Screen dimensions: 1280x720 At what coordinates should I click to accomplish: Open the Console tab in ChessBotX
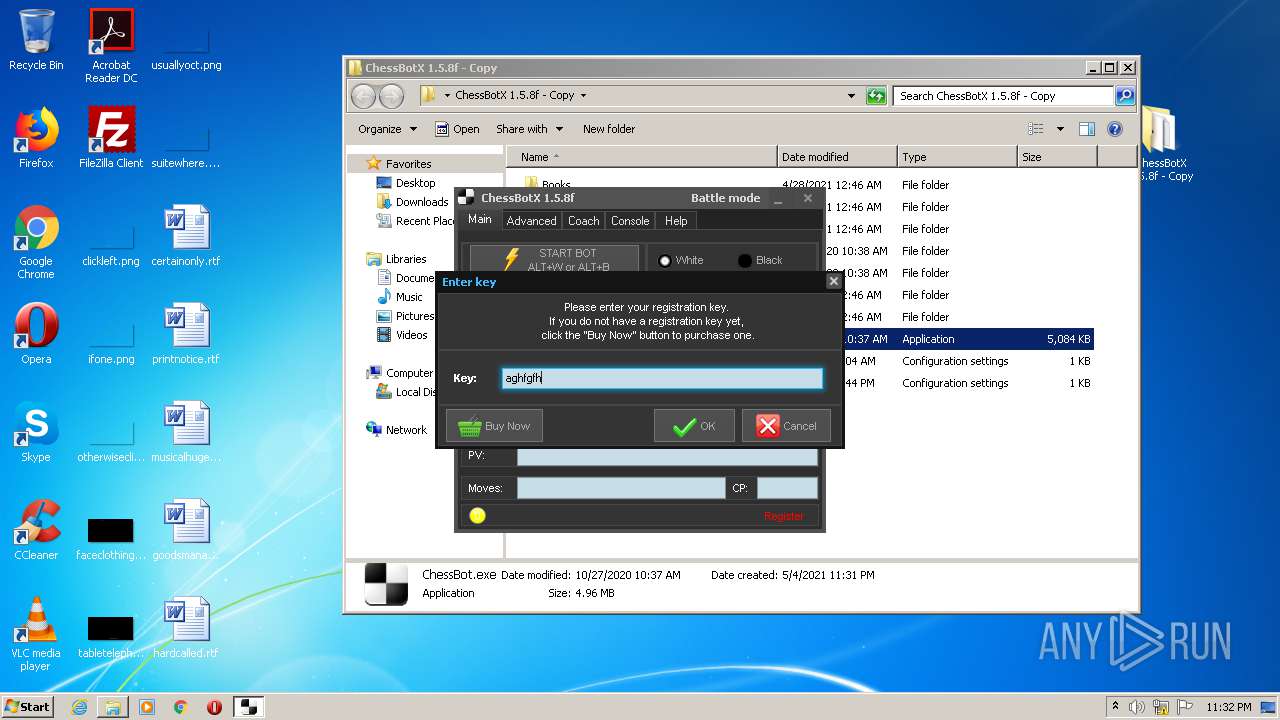[x=630, y=221]
